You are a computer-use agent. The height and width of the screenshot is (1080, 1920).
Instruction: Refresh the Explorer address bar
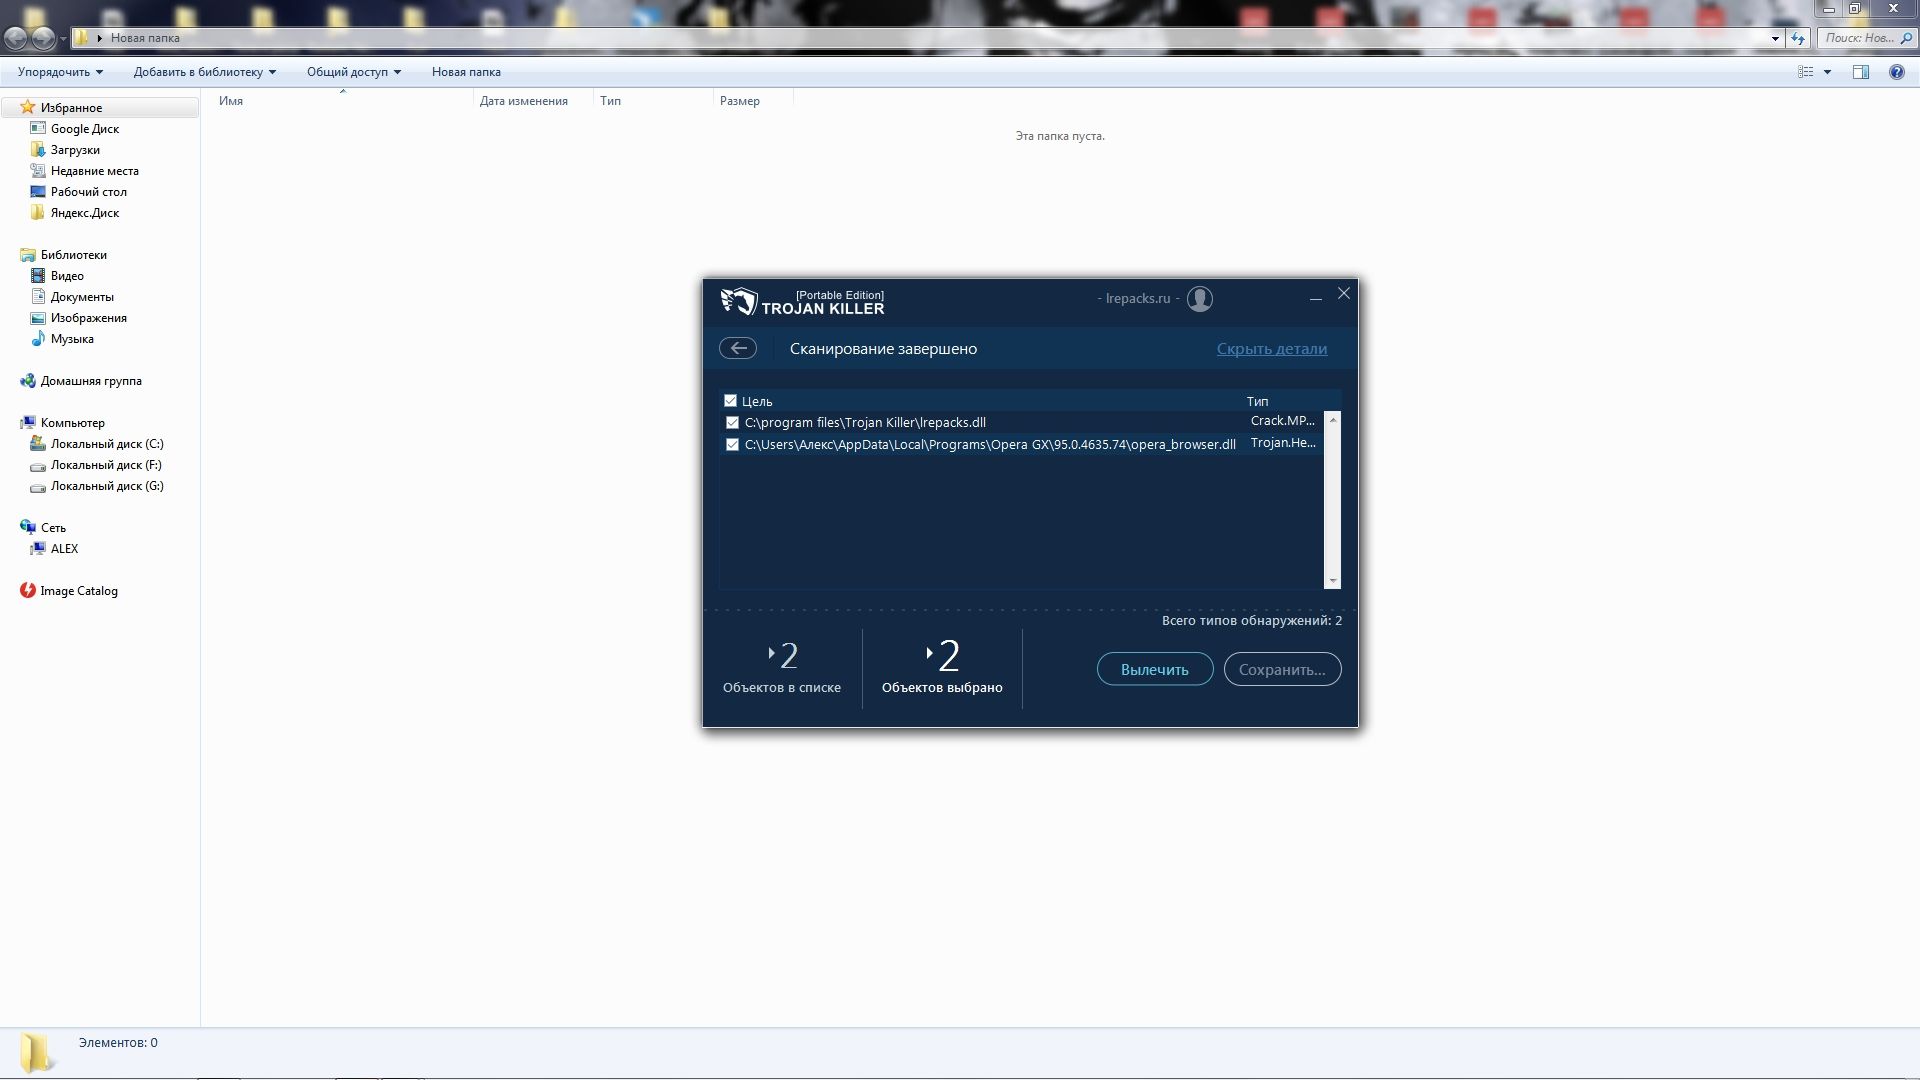(1798, 38)
